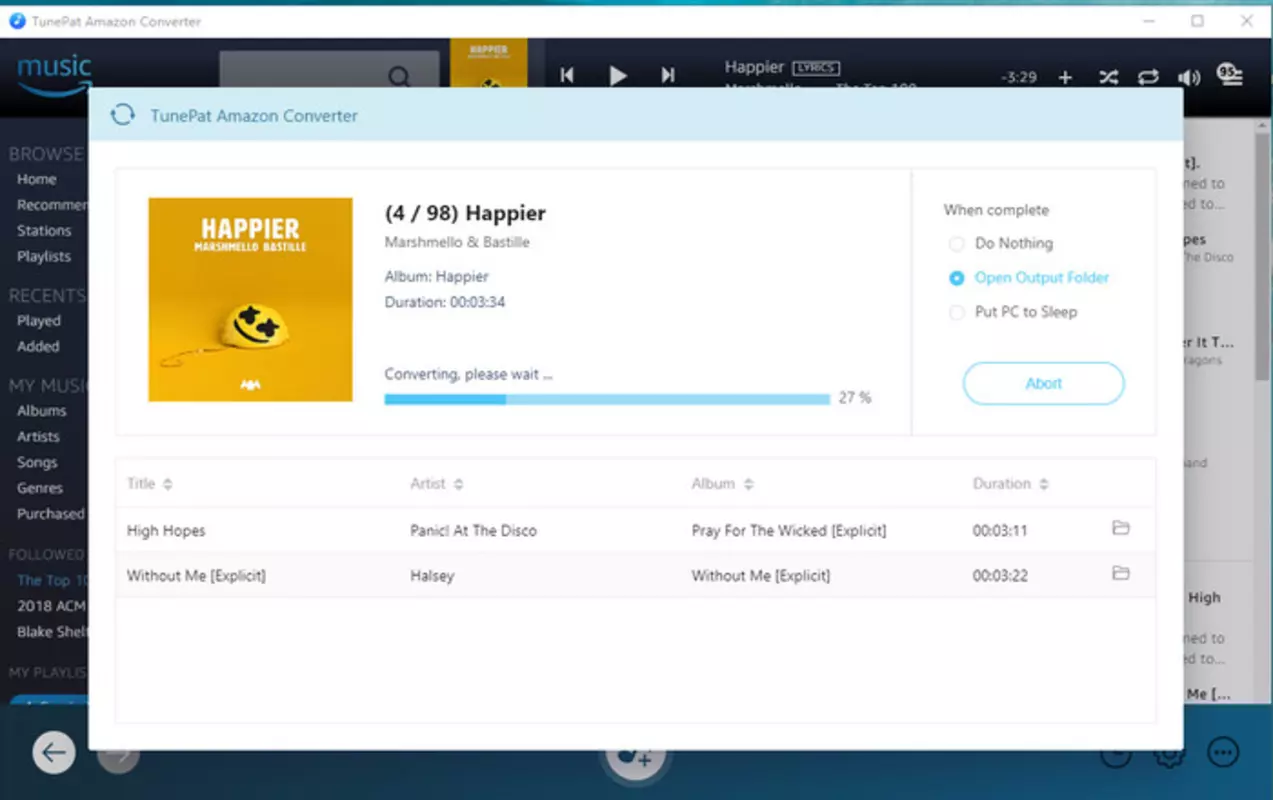Open Artists under My Music

click(x=38, y=437)
